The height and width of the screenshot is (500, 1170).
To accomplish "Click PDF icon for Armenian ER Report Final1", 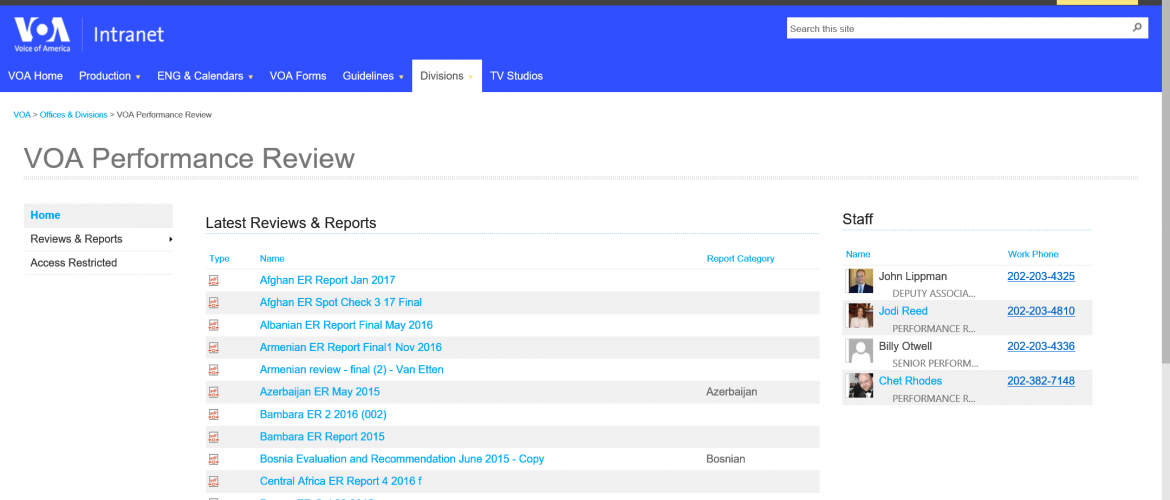I will (213, 348).
